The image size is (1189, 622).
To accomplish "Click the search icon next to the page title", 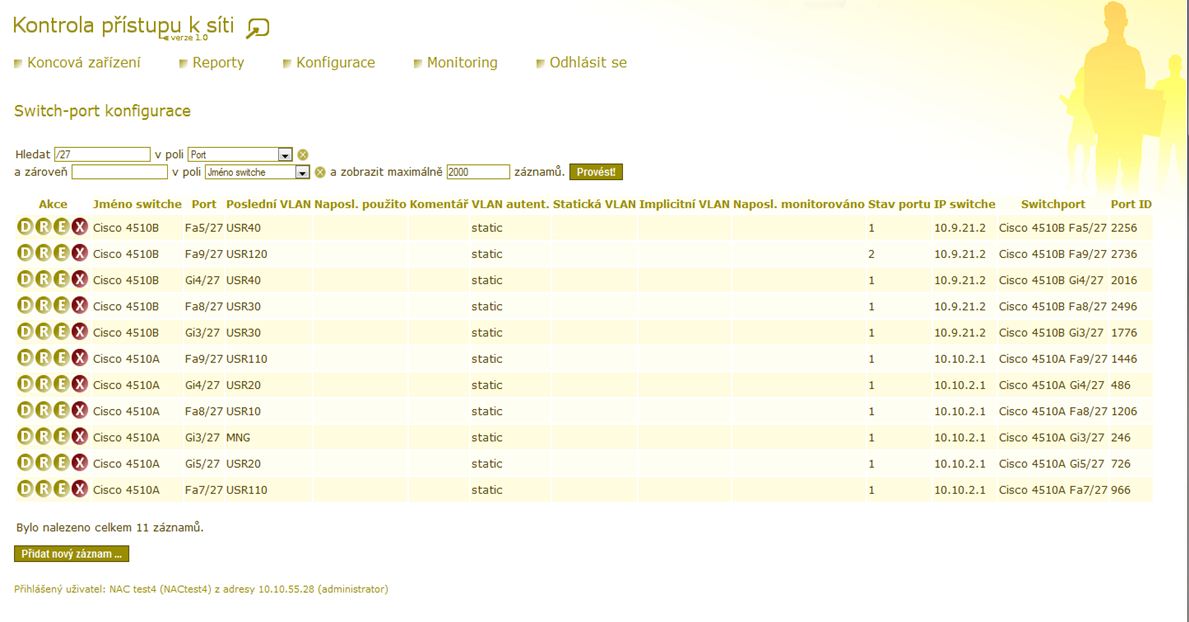I will point(257,28).
